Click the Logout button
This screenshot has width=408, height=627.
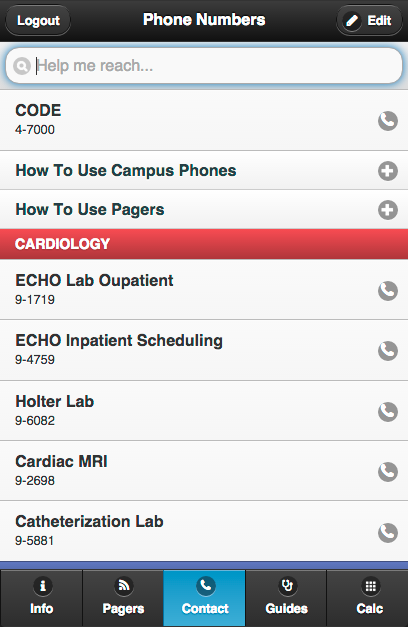click(x=38, y=20)
